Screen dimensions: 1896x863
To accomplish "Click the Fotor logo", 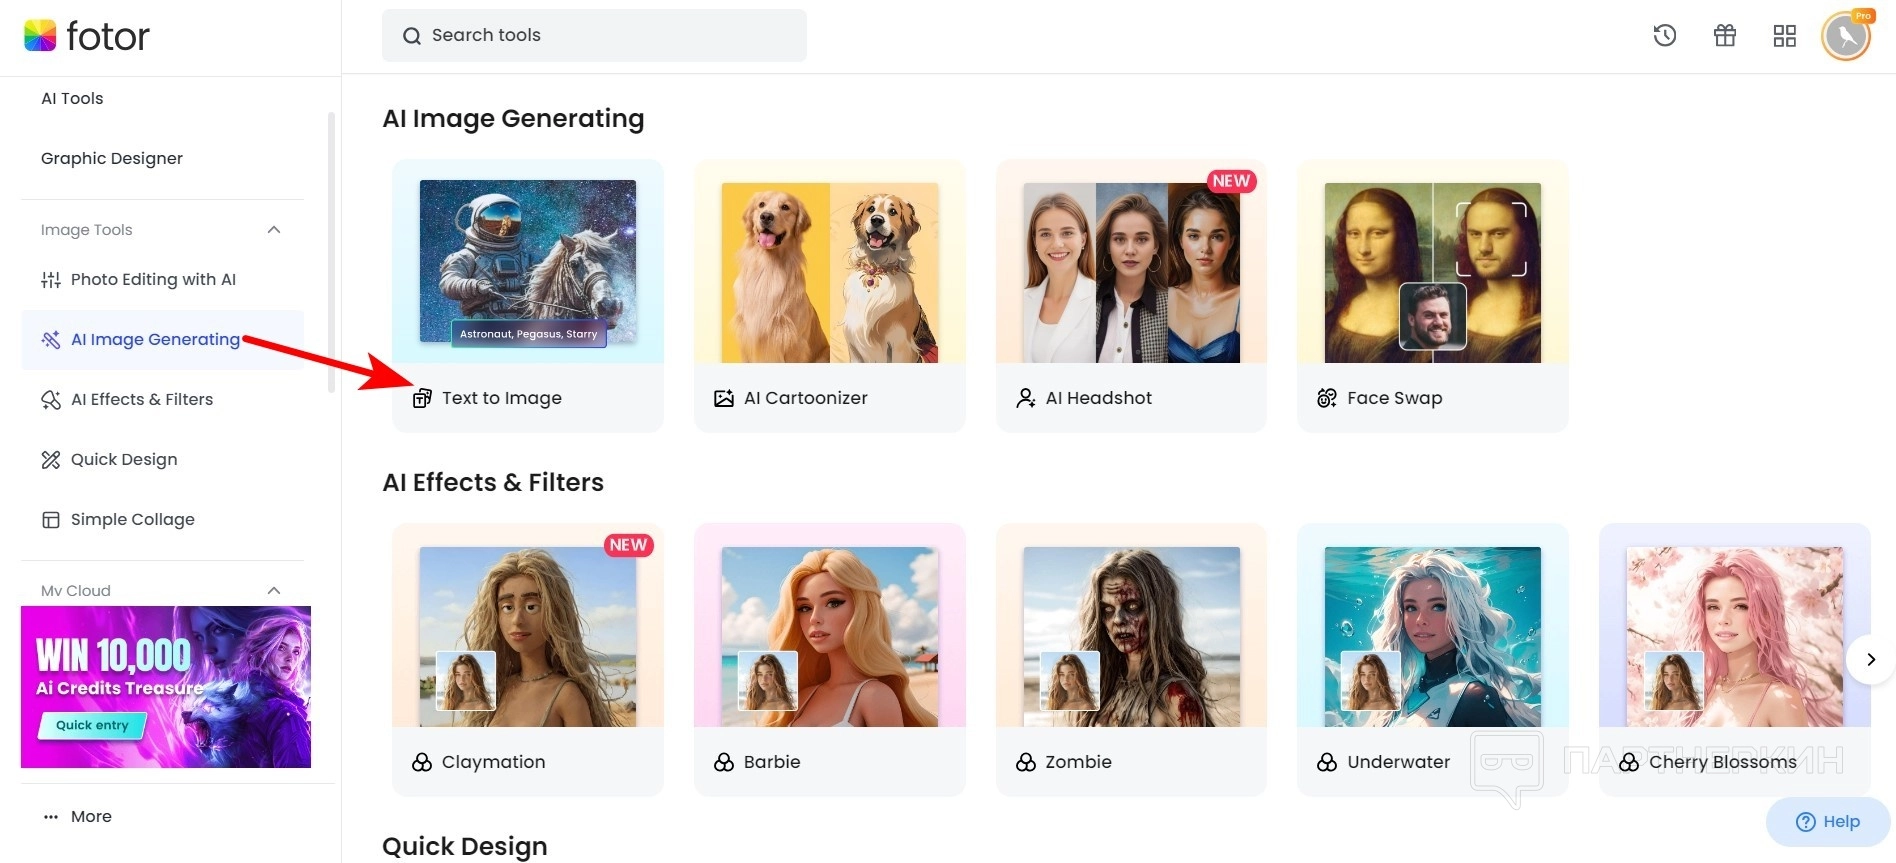I will tap(87, 36).
